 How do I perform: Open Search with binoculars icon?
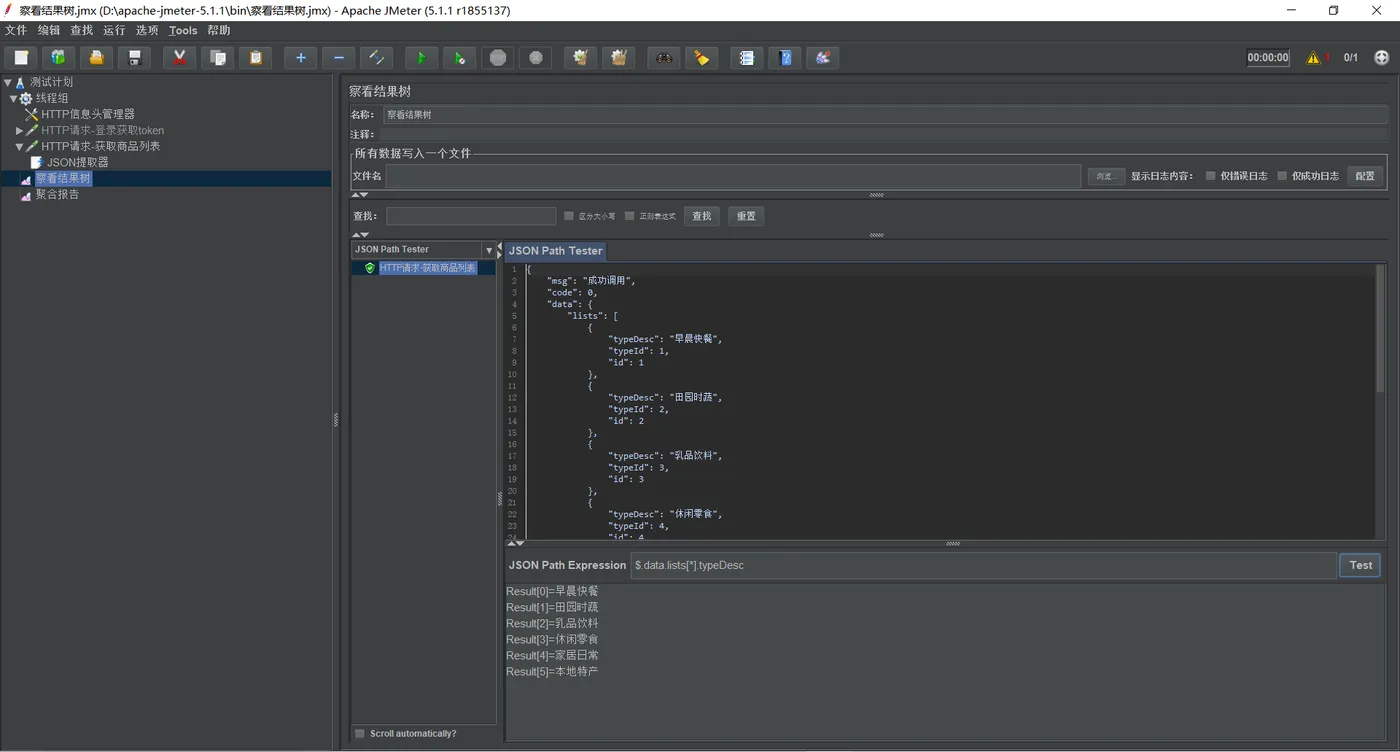coord(663,58)
